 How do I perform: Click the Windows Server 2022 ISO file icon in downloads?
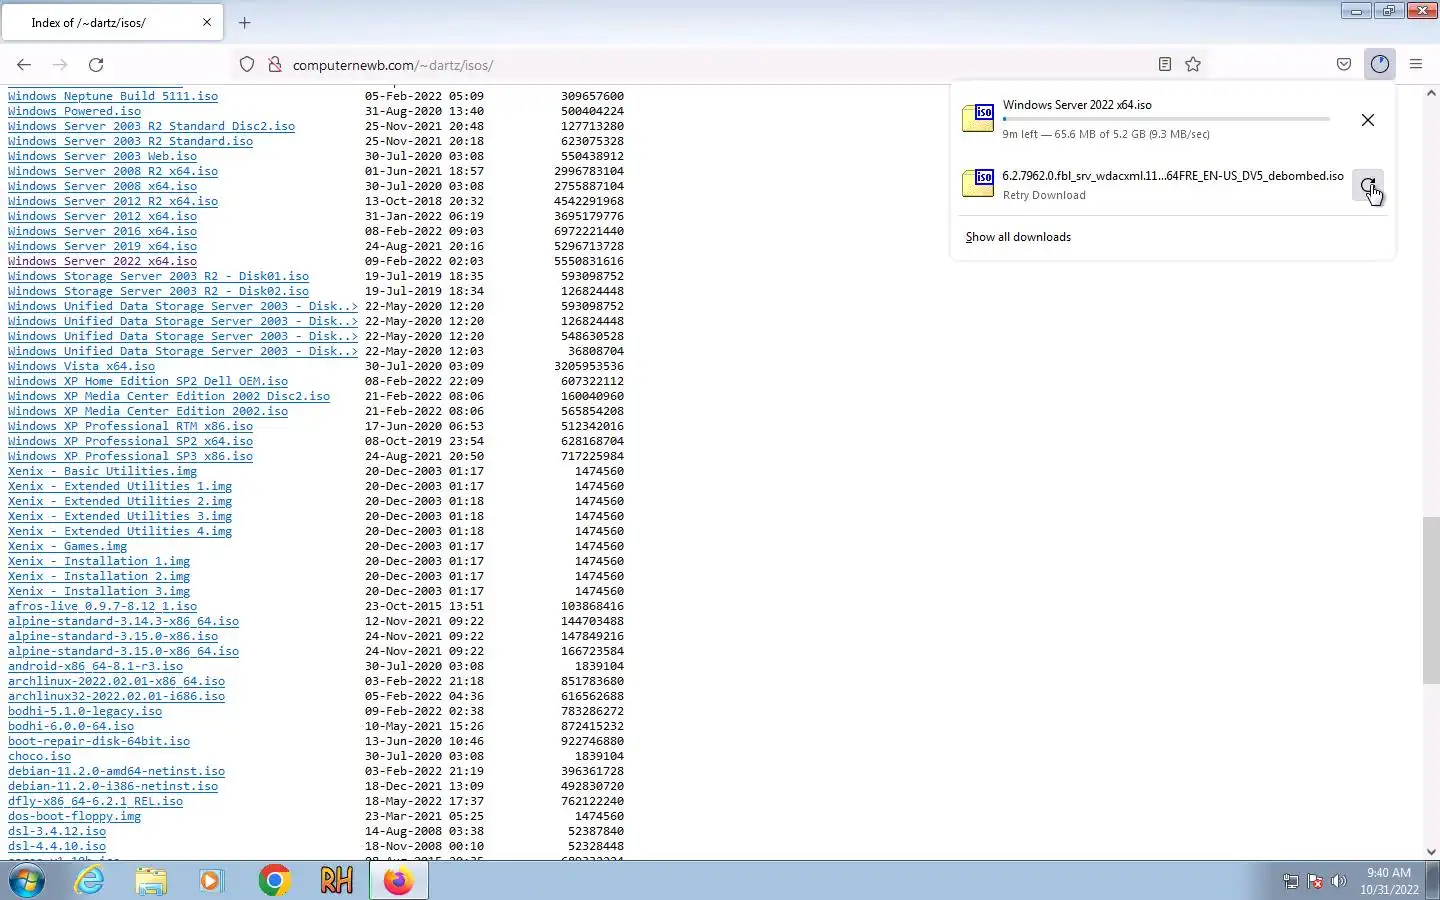click(x=978, y=118)
